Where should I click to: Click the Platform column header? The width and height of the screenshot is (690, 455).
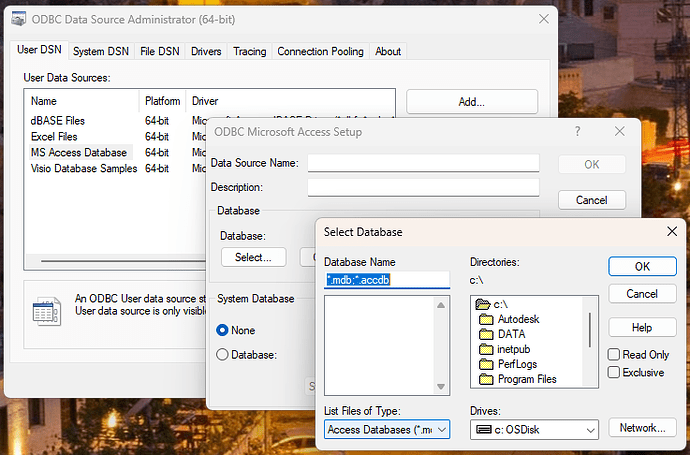(162, 101)
